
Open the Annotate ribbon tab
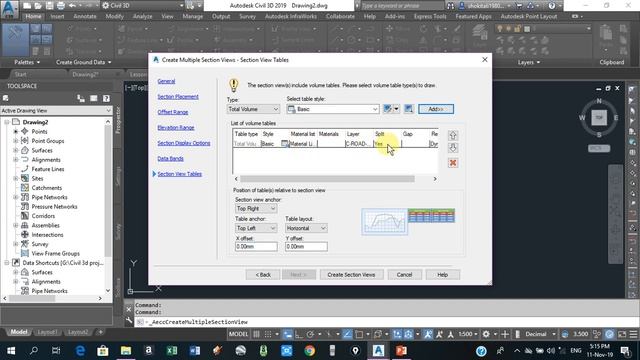click(x=85, y=16)
